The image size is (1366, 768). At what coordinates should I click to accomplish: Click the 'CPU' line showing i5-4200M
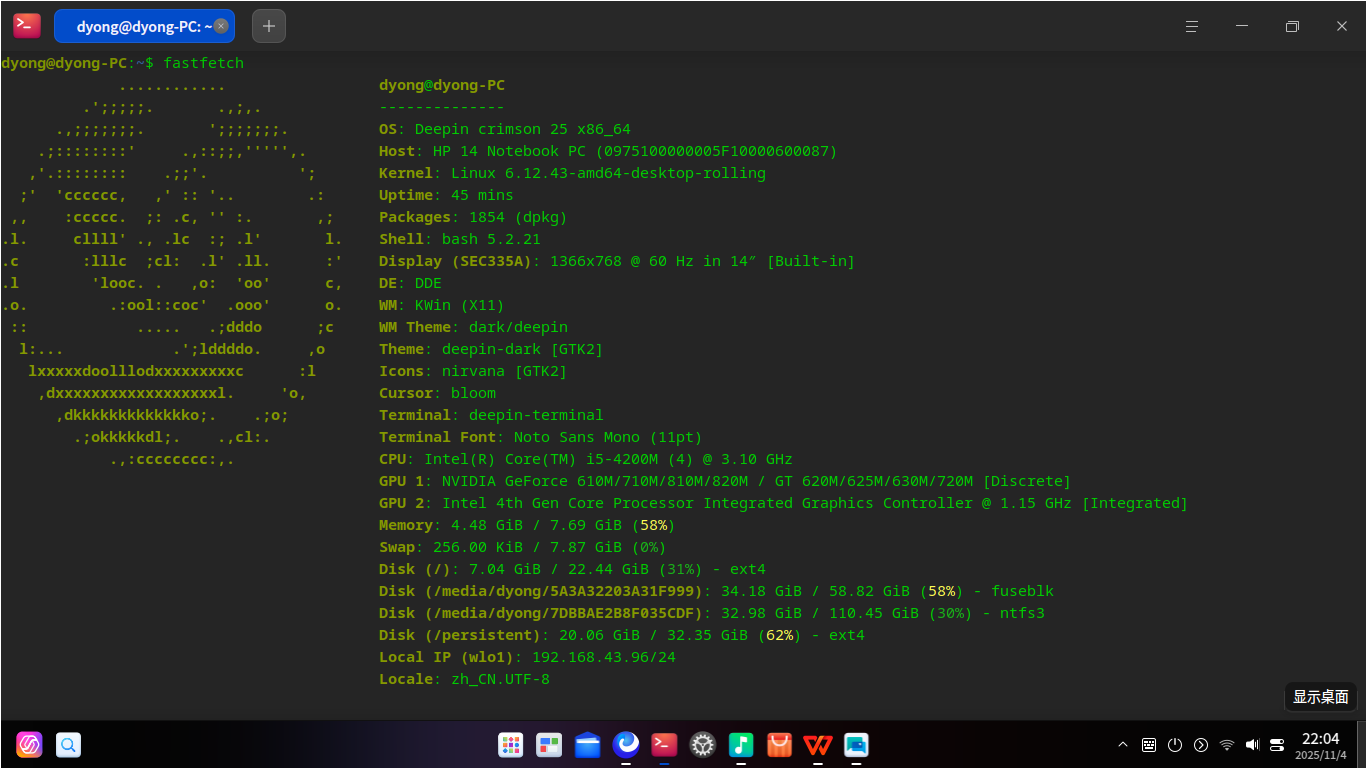pos(586,459)
